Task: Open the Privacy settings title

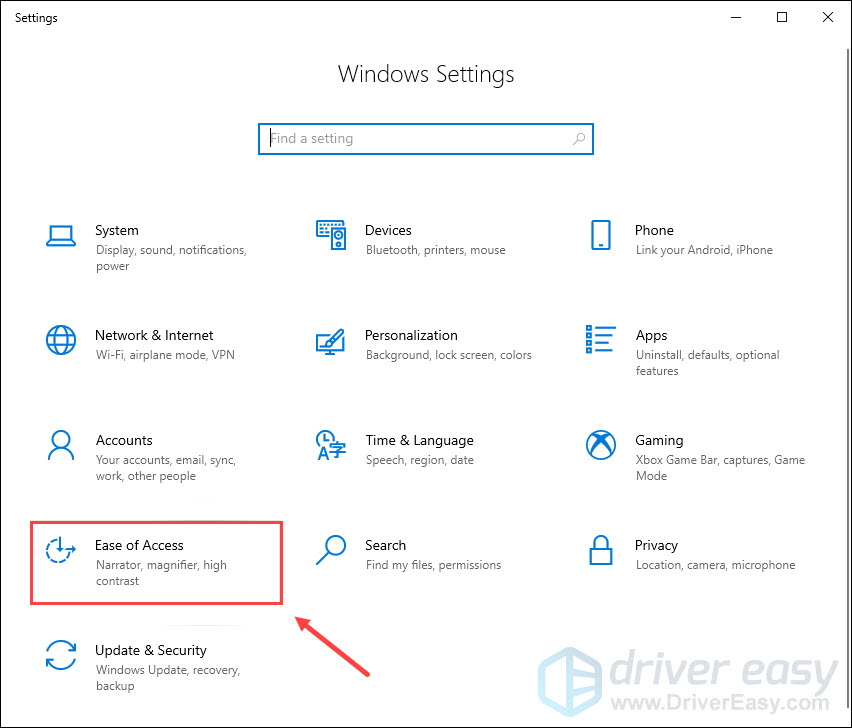Action: (x=656, y=545)
